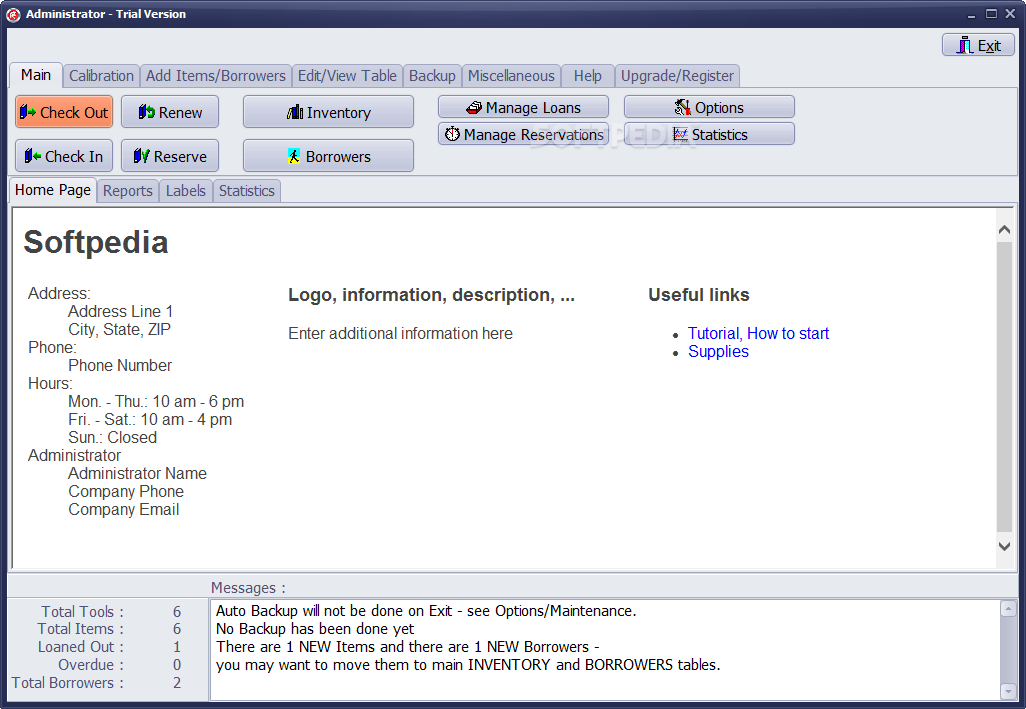The image size is (1026, 709).
Task: Click the application icon in the title bar
Action: 13,14
